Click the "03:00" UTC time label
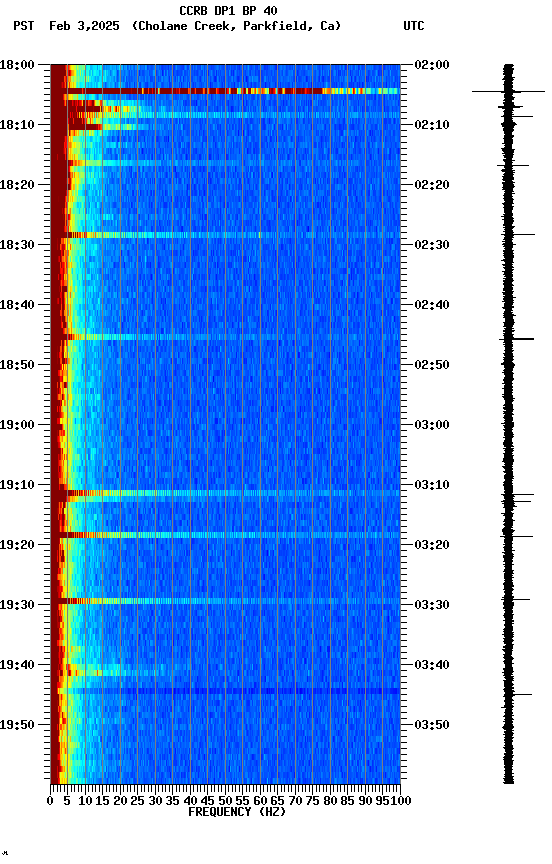552x864 pixels. pyautogui.click(x=432, y=425)
